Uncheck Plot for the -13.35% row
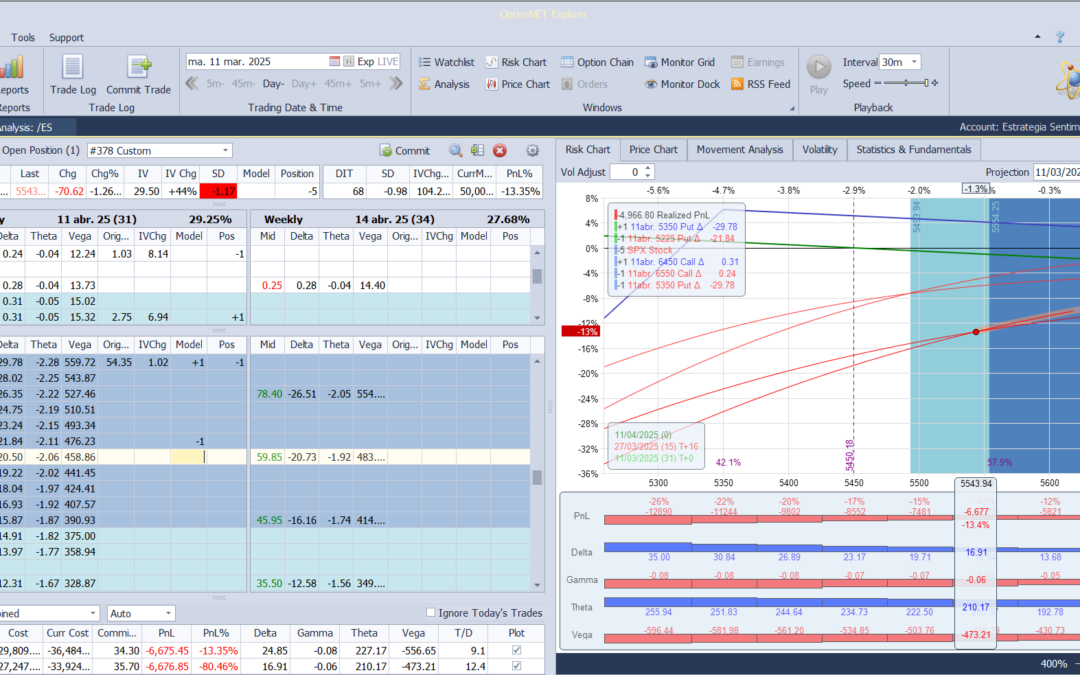1080x675 pixels. click(x=517, y=650)
